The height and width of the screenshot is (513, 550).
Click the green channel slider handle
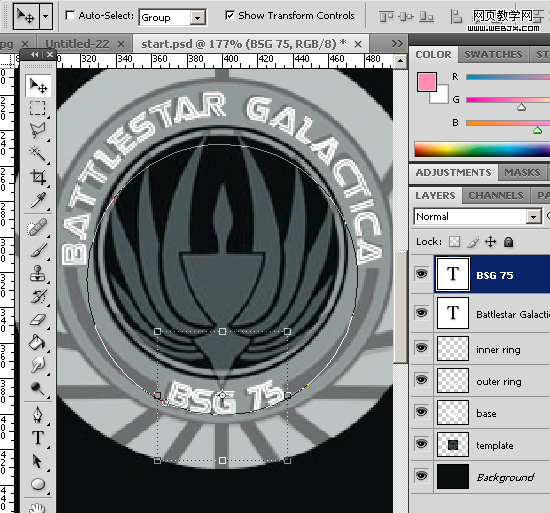tap(522, 107)
